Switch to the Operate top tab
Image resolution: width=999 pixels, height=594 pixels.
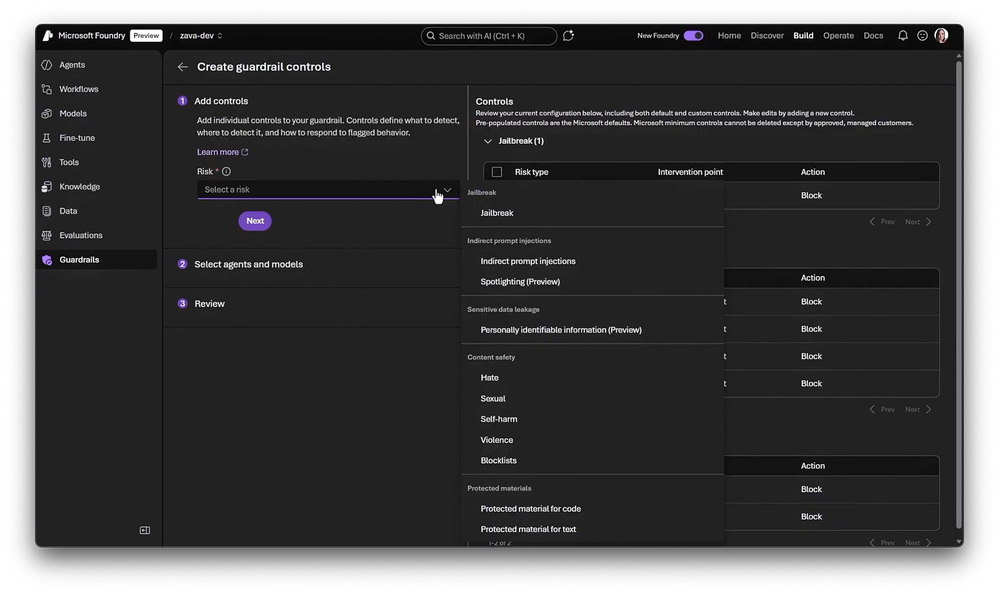click(838, 36)
